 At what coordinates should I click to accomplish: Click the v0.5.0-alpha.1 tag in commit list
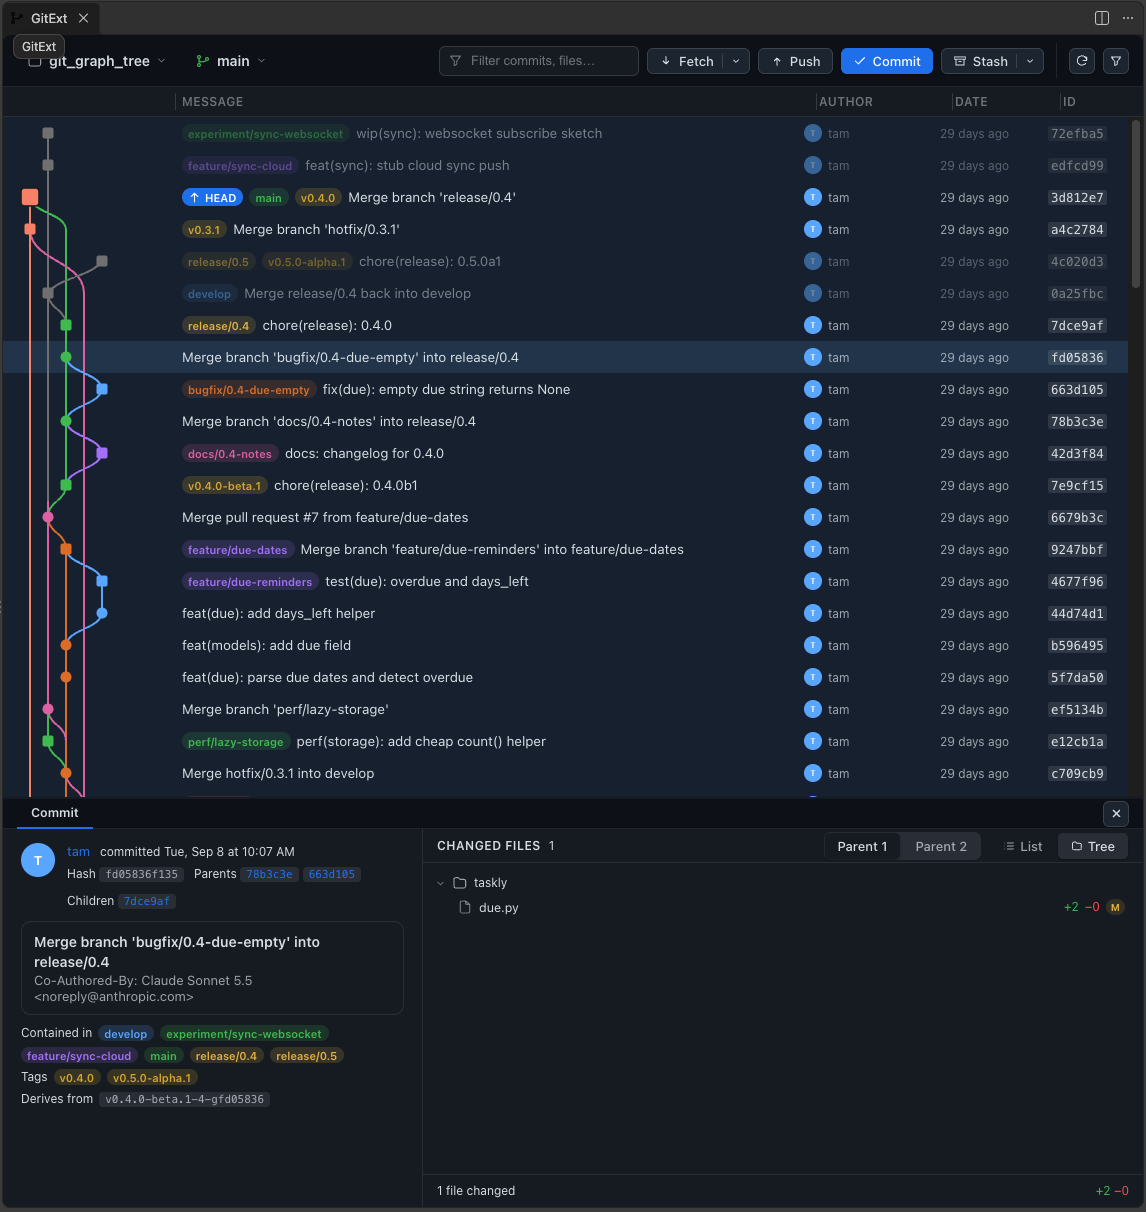click(307, 262)
